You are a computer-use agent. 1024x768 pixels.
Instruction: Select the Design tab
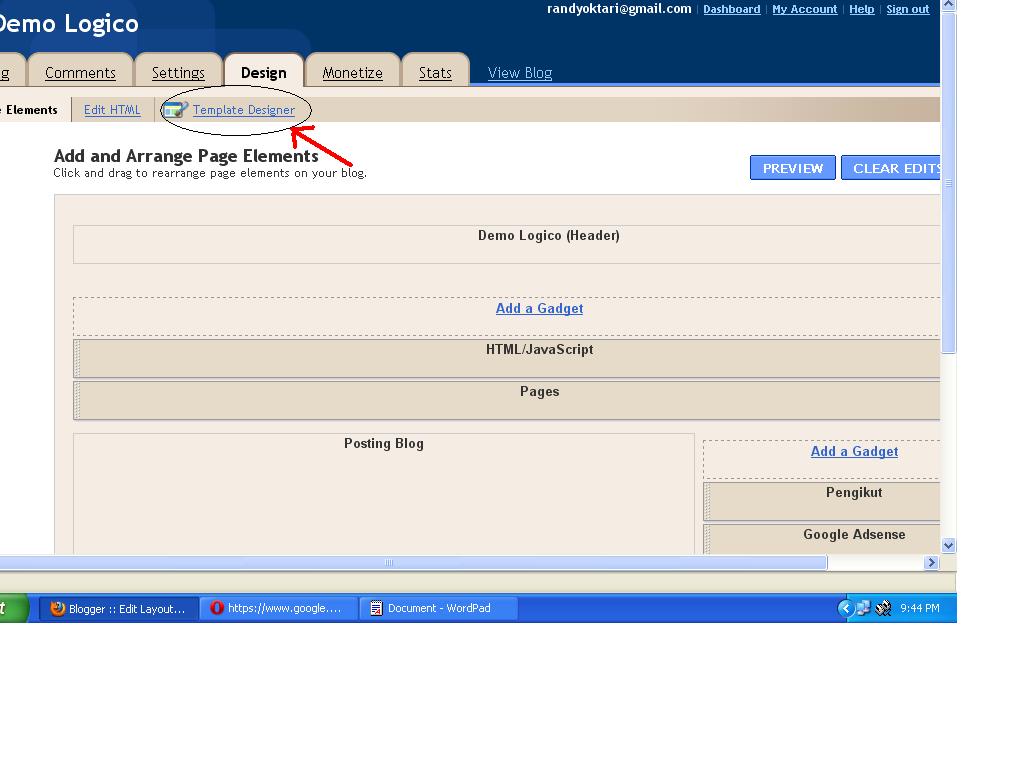coord(264,72)
